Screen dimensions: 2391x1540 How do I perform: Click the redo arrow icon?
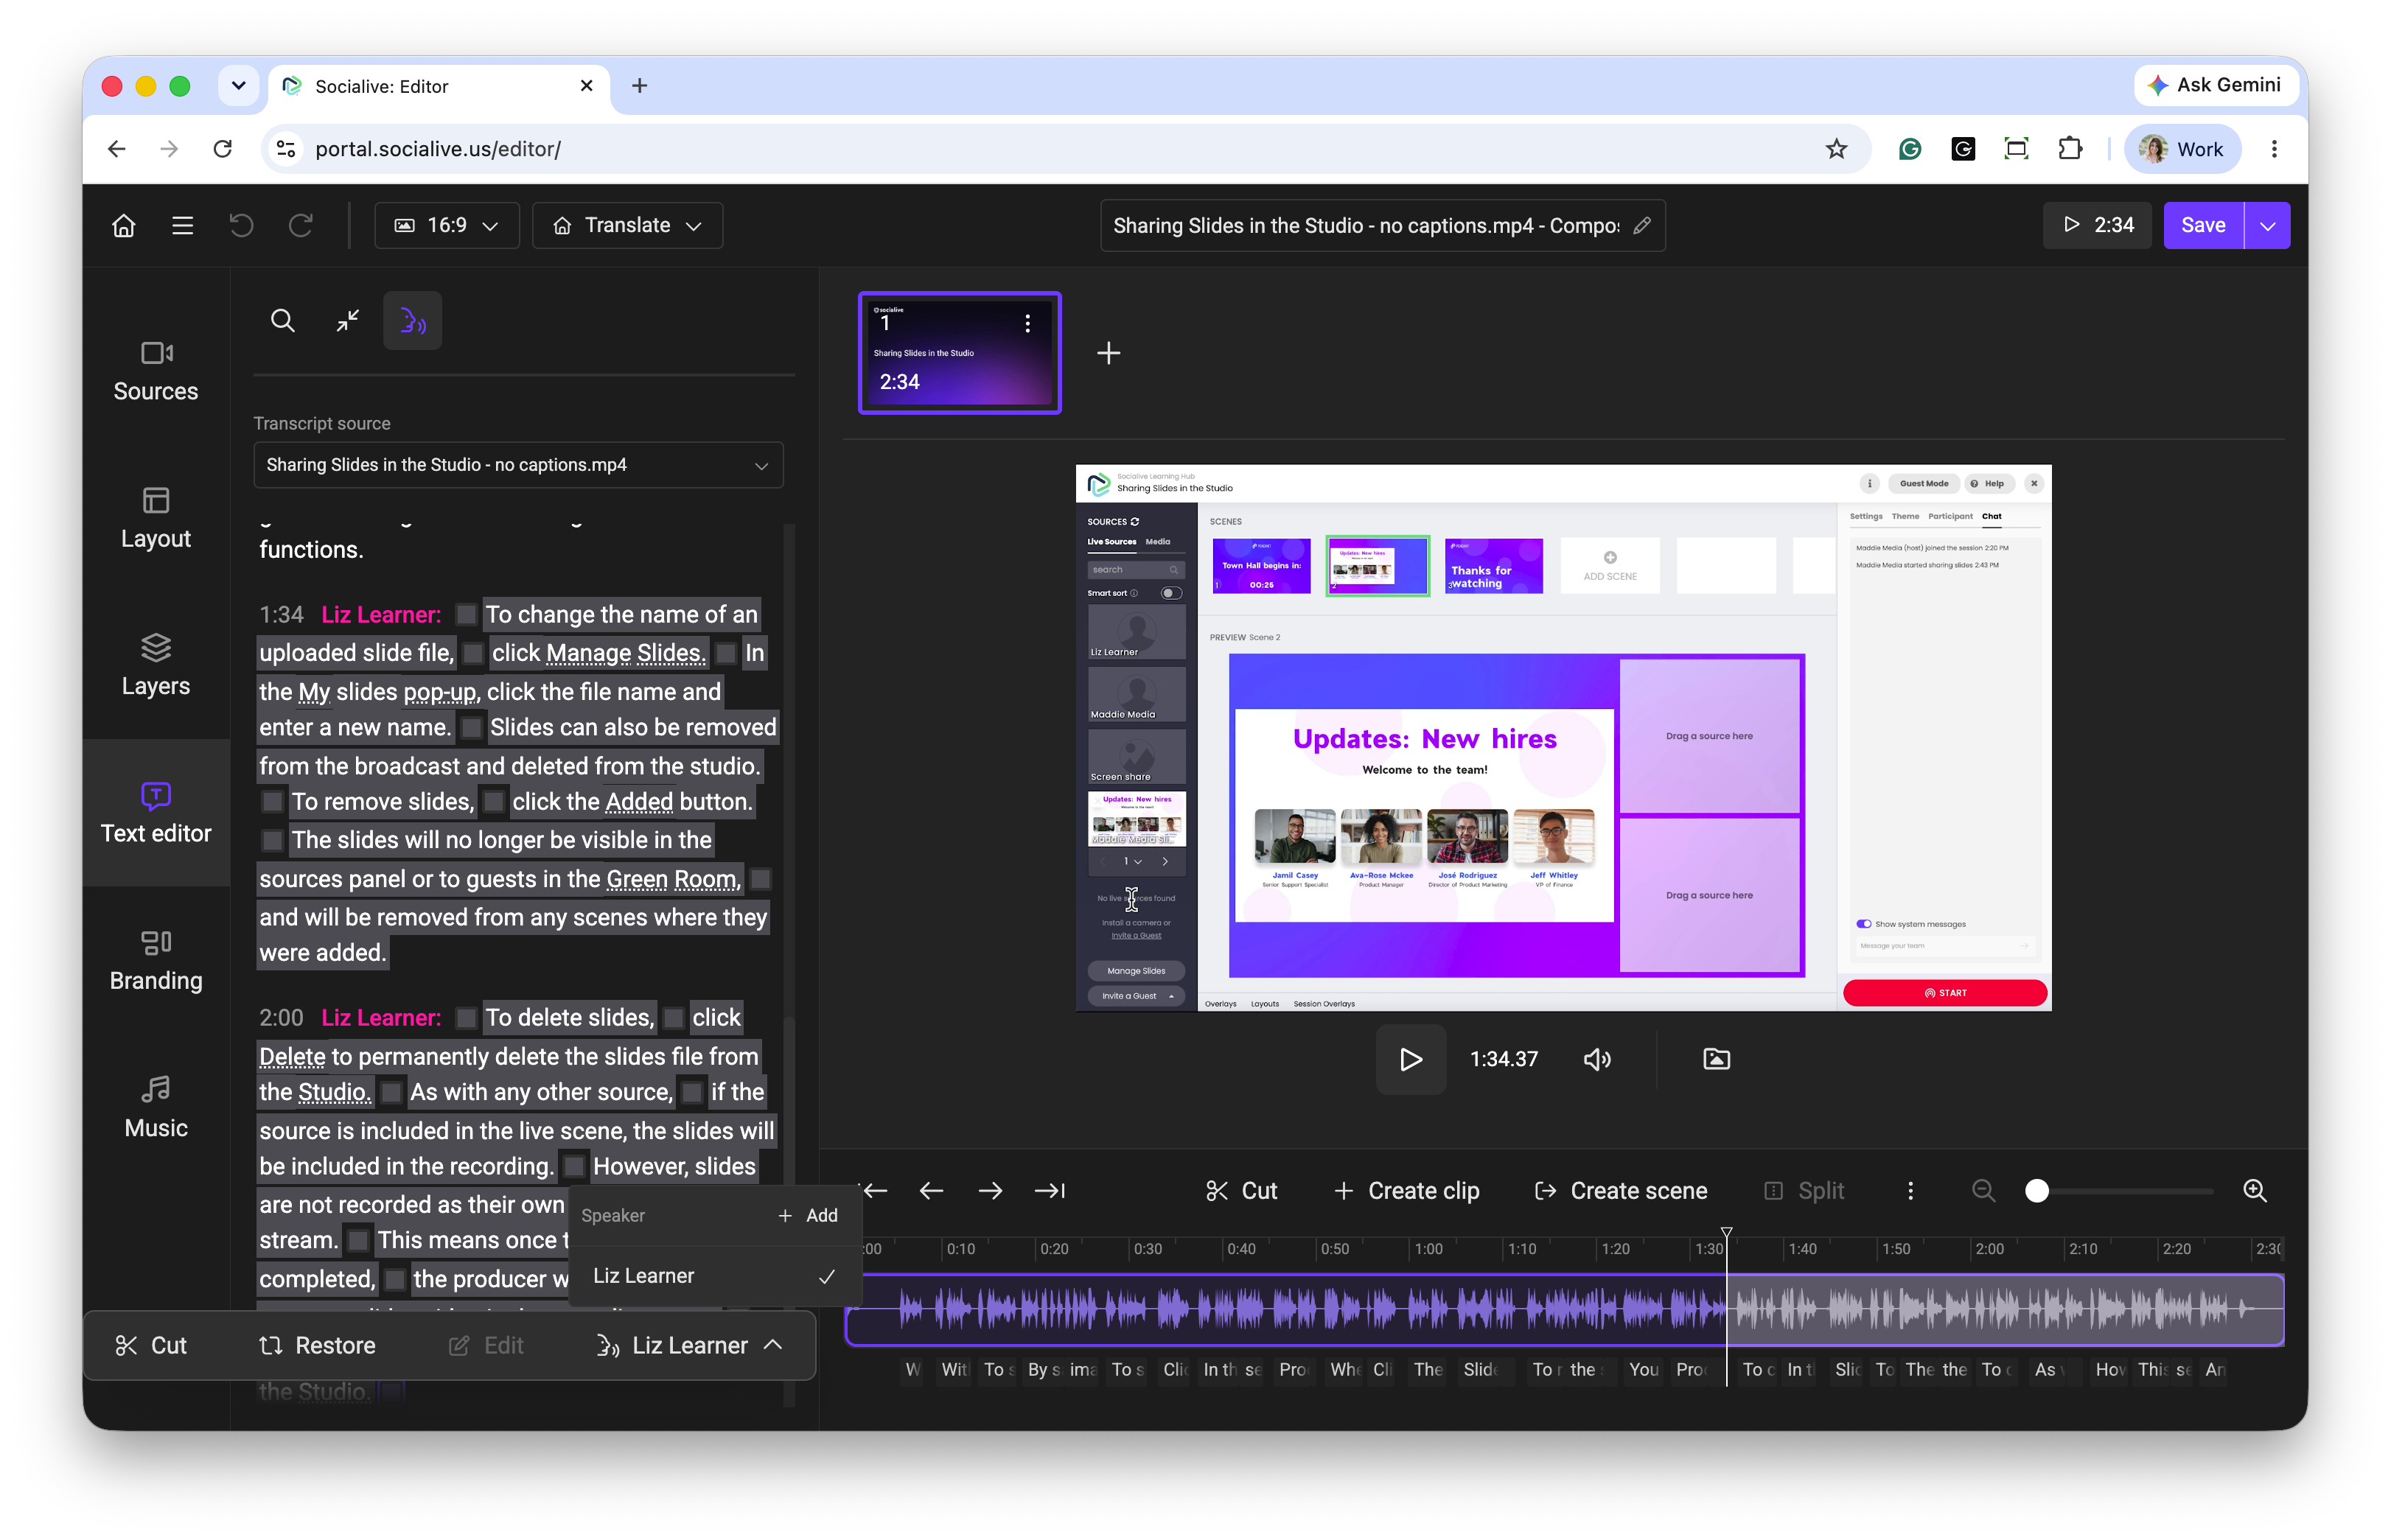point(300,226)
